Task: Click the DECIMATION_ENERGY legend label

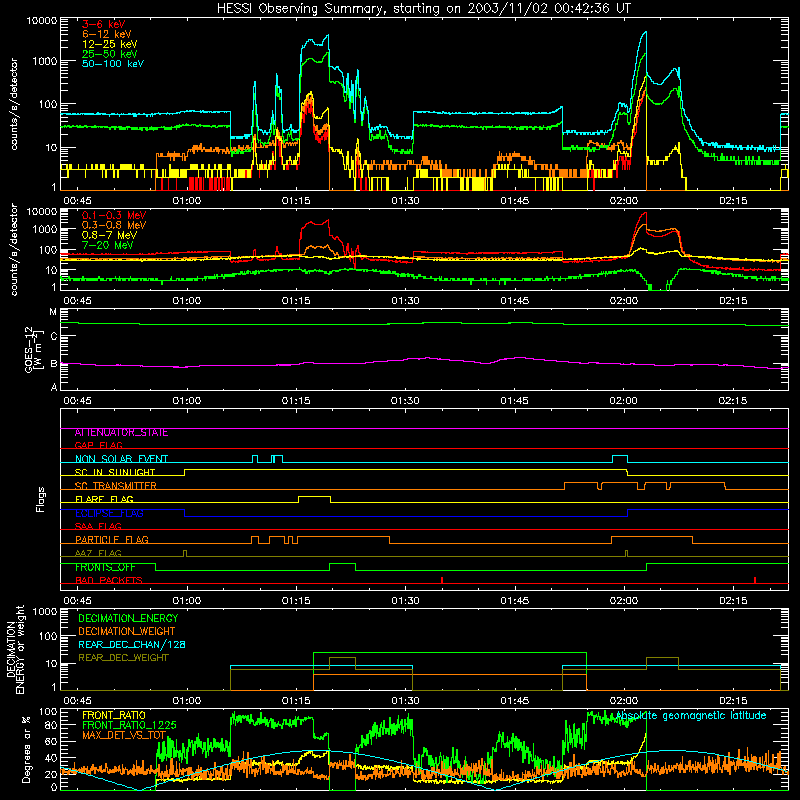Action: click(128, 618)
